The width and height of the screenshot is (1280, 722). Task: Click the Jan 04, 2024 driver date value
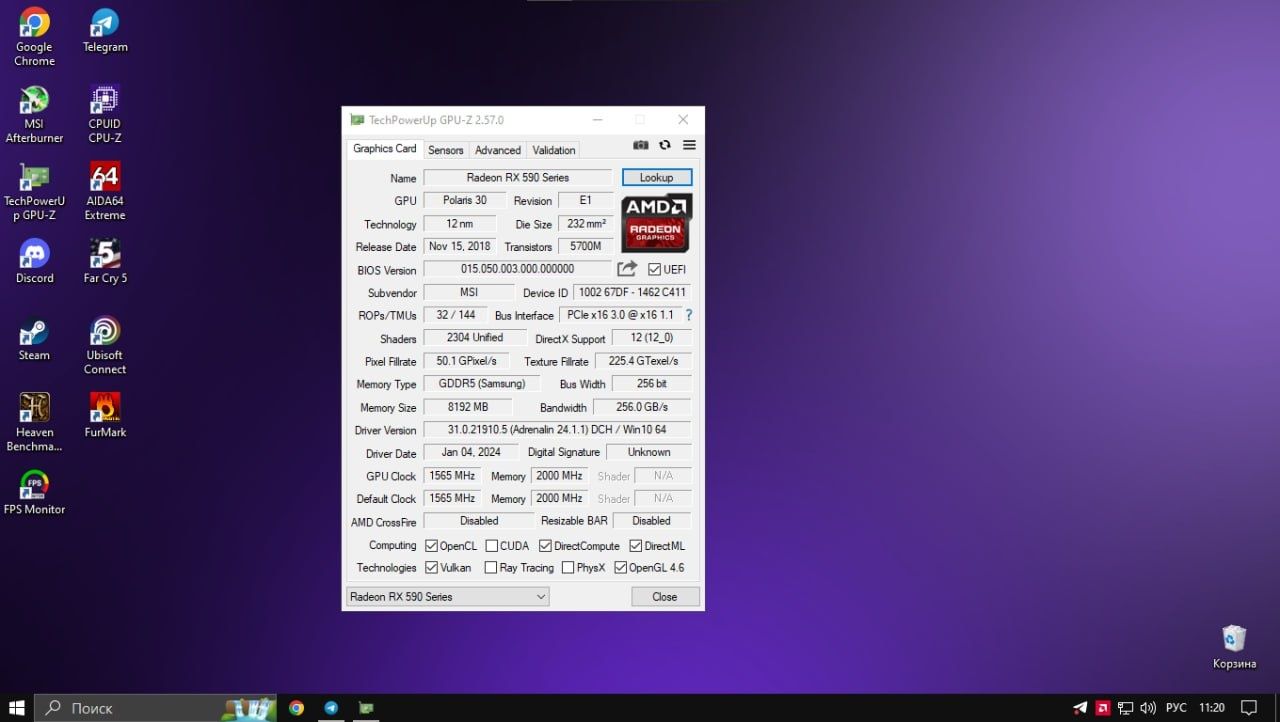pyautogui.click(x=471, y=452)
